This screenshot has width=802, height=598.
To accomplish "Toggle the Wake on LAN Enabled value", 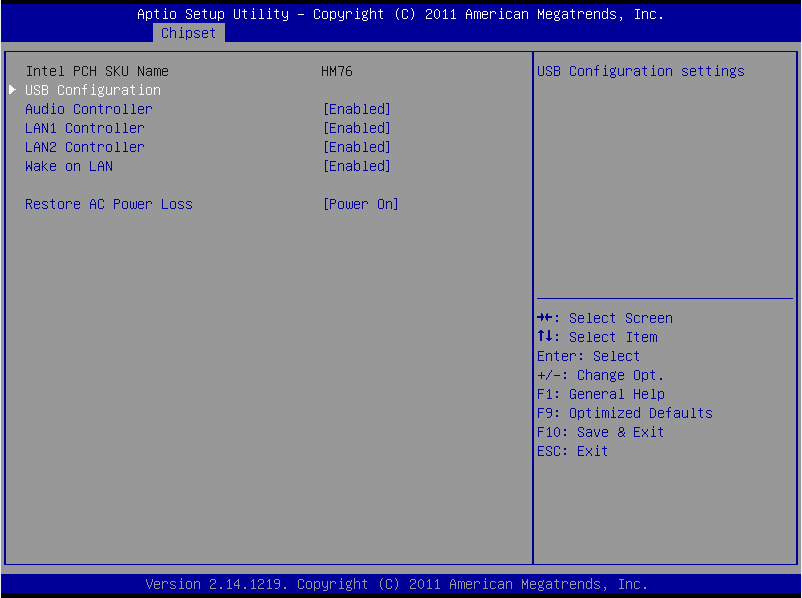I will (x=356, y=166).
